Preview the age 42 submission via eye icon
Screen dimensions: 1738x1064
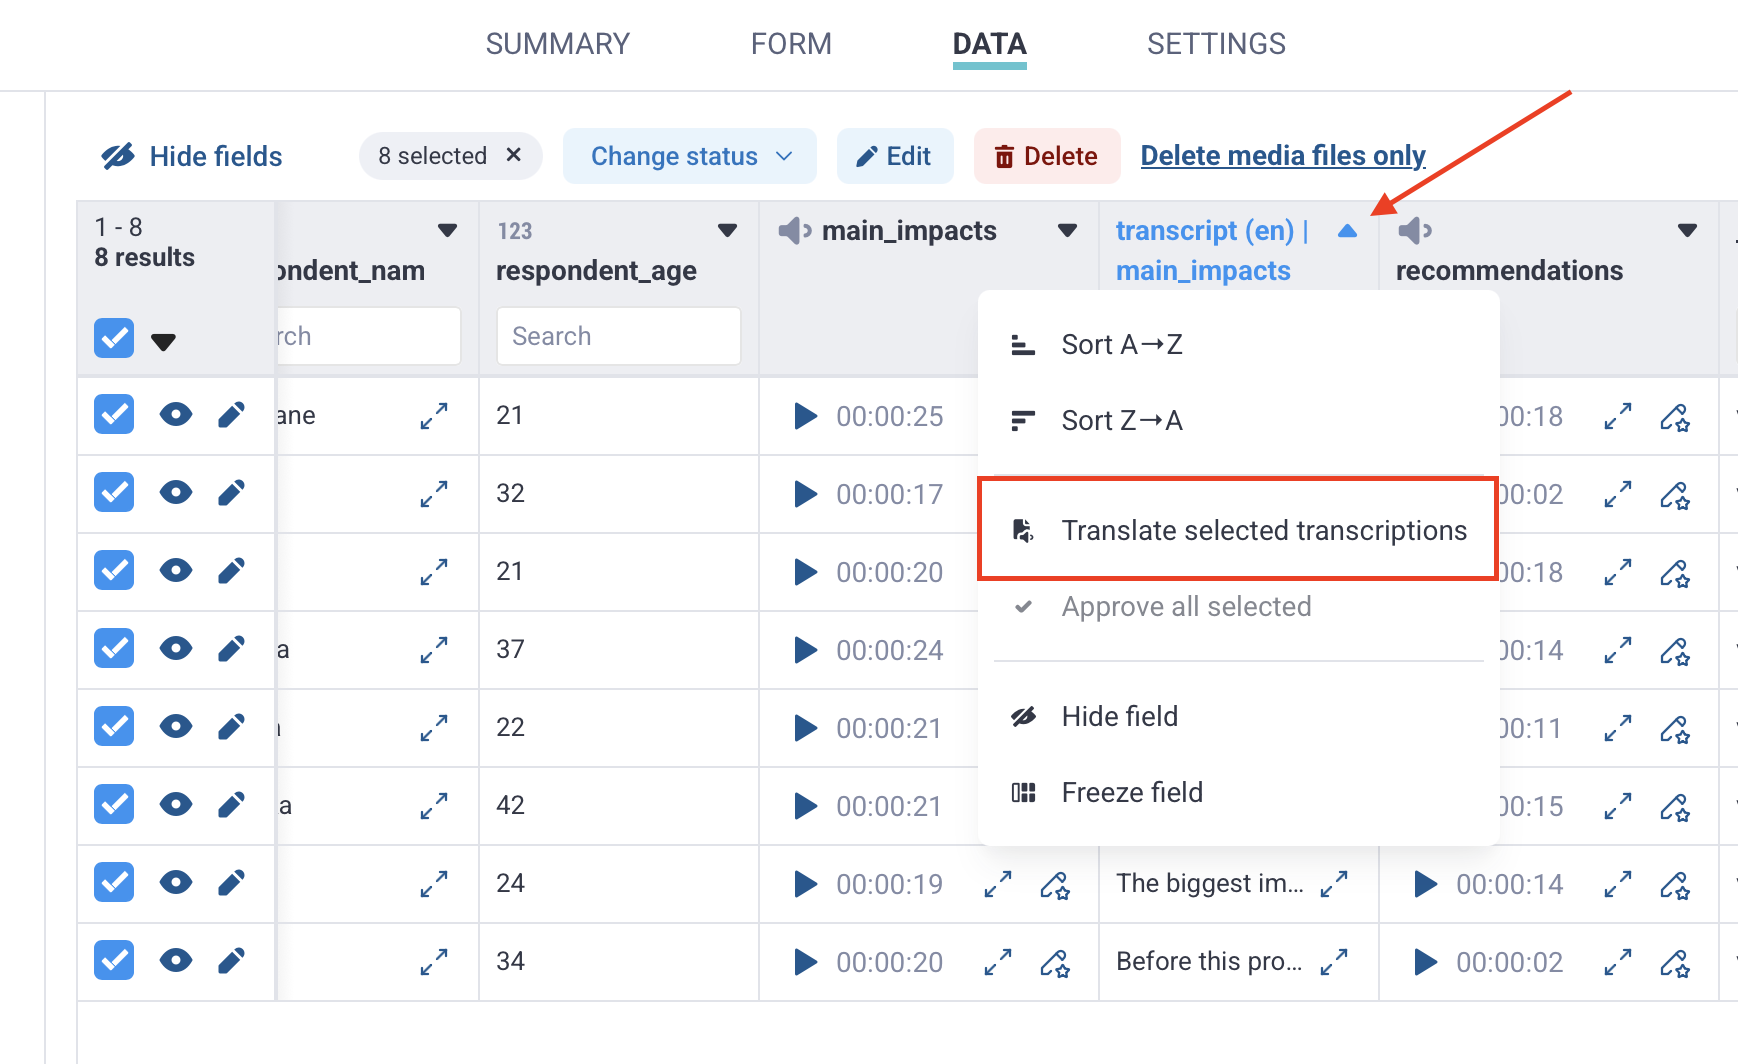[x=176, y=805]
